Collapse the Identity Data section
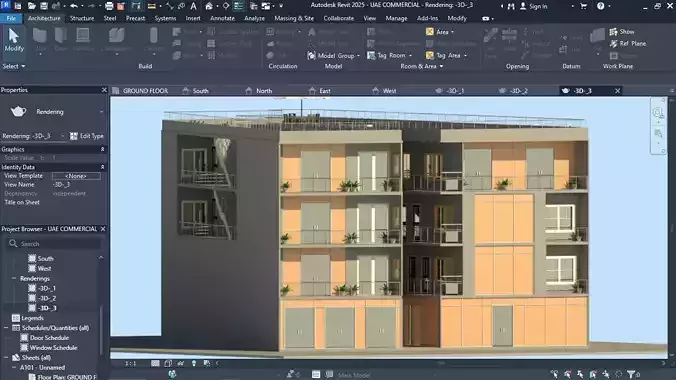The image size is (676, 380). pos(103,167)
